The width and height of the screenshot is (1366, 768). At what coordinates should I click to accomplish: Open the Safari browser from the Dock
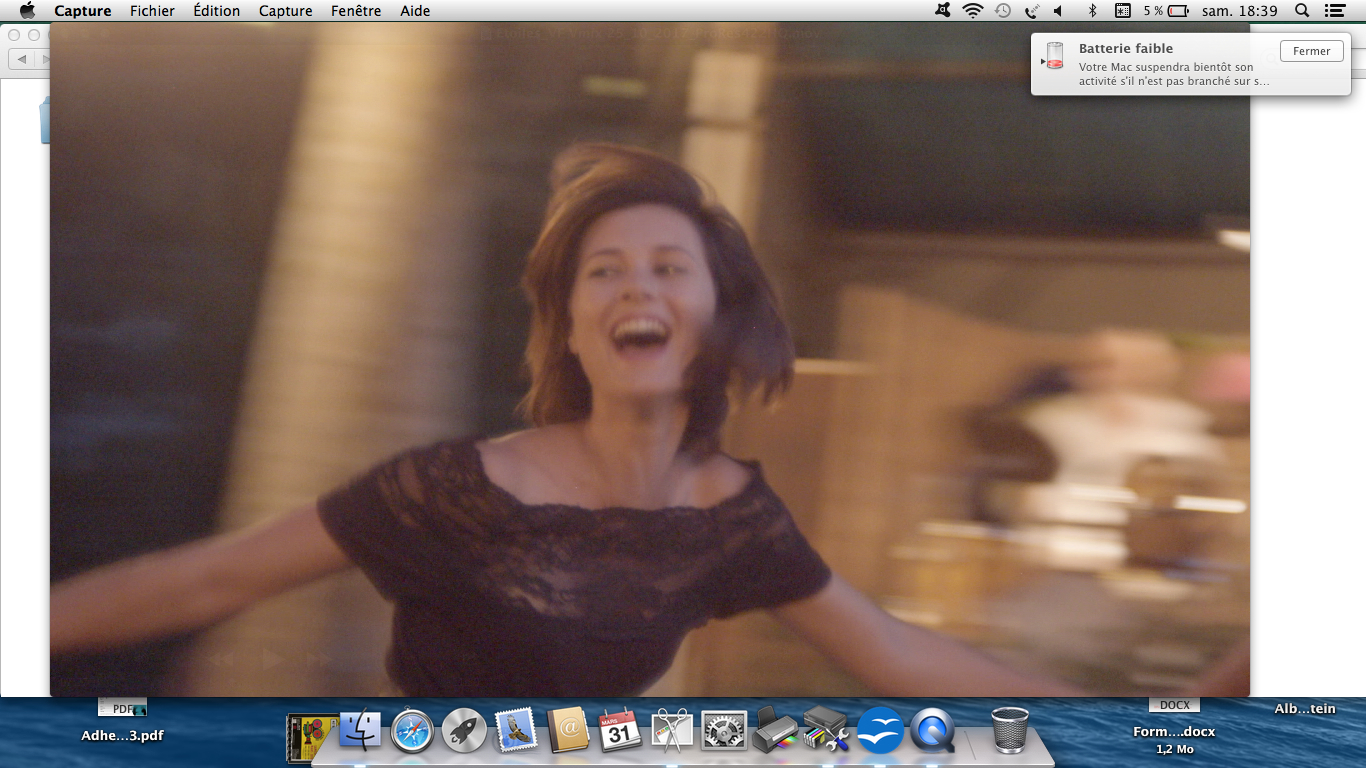[x=412, y=731]
